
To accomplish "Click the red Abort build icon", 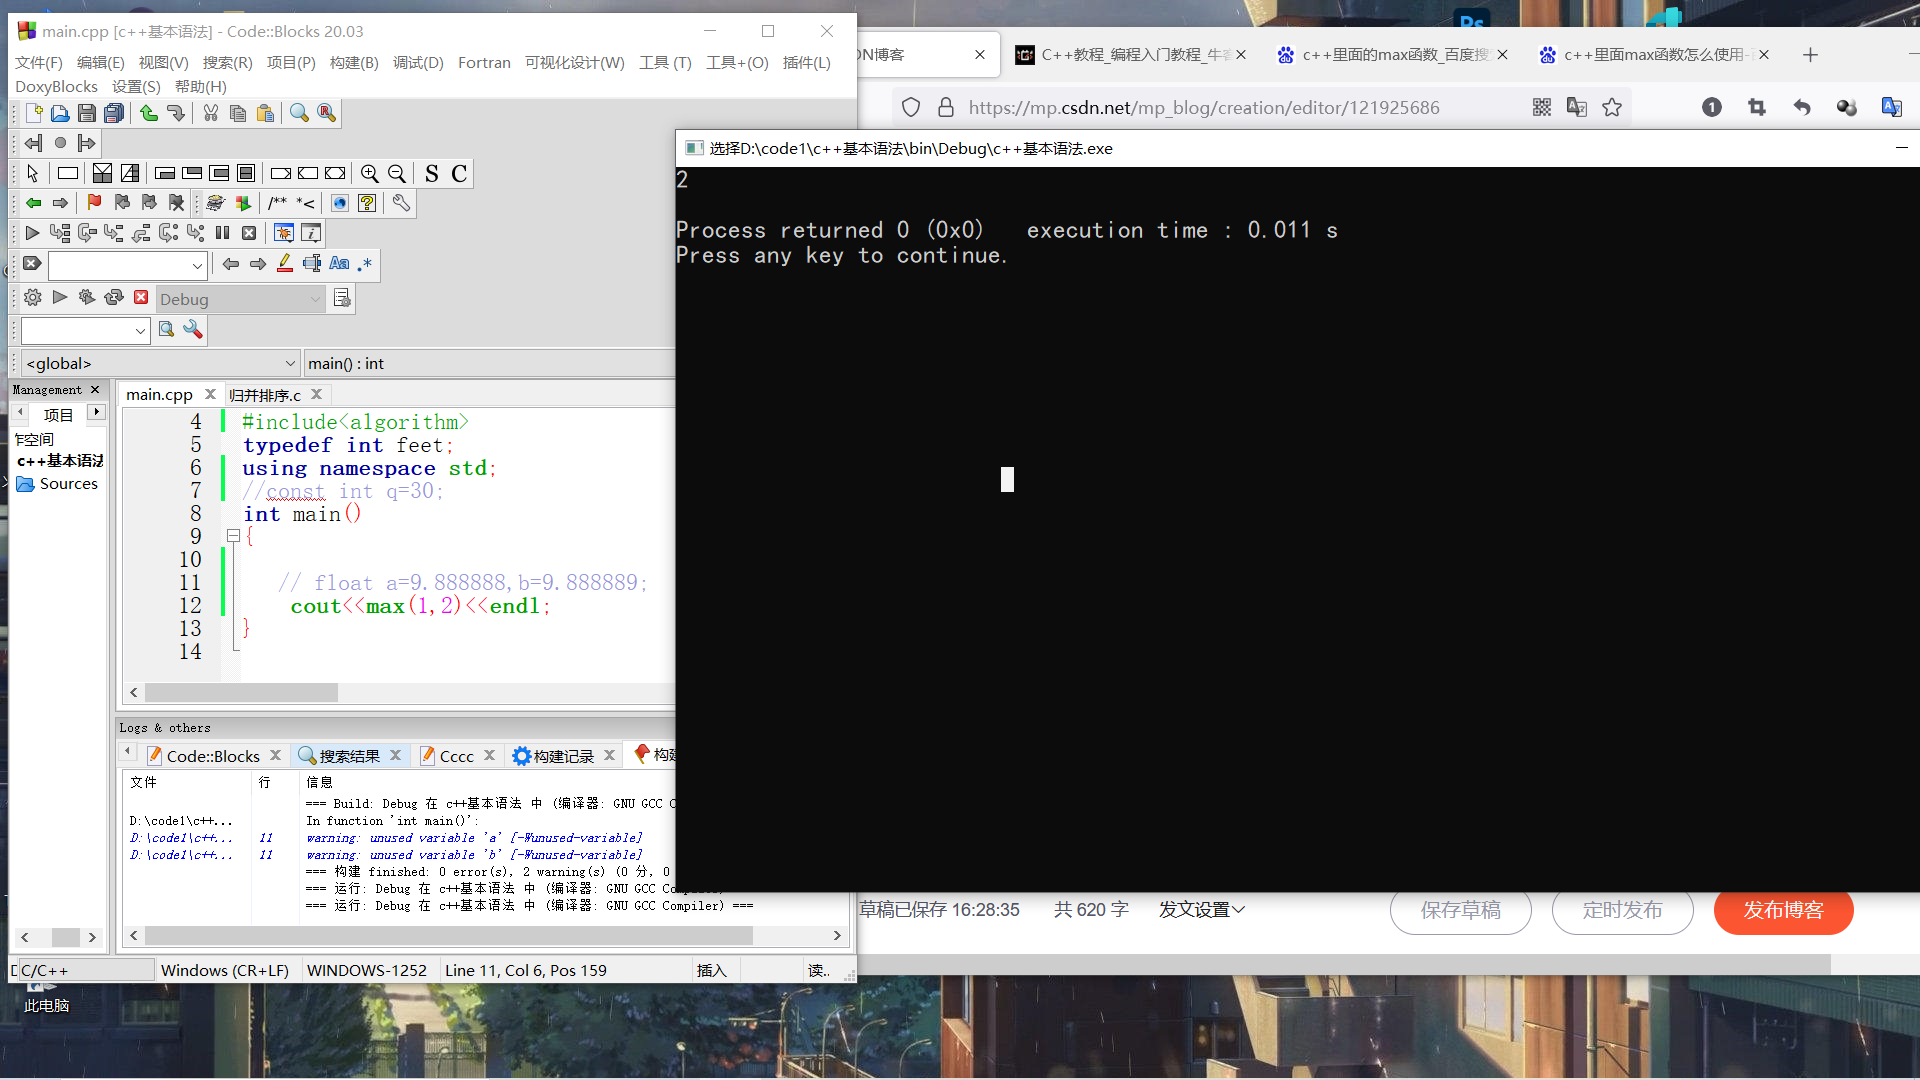I will 141,298.
